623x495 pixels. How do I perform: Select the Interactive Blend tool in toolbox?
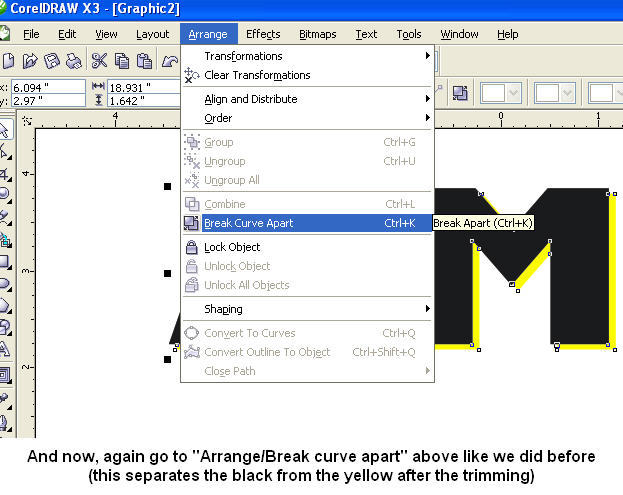(5, 375)
